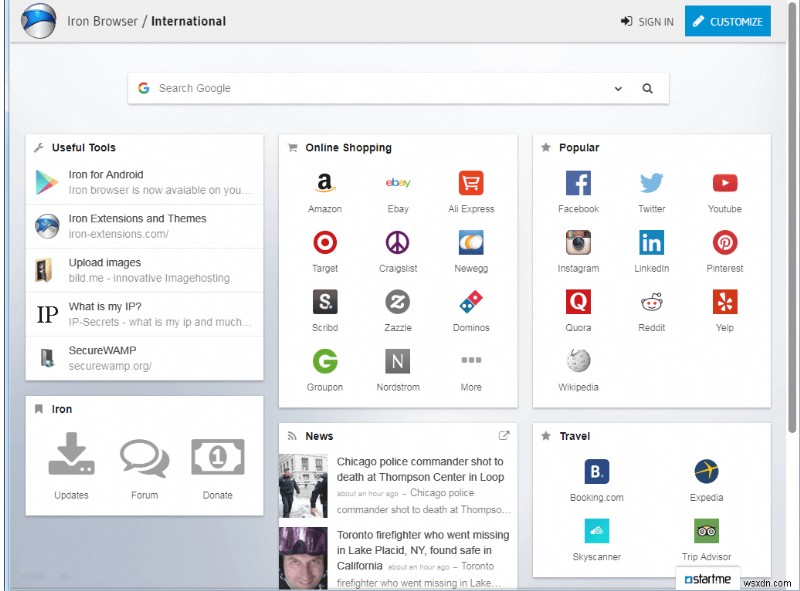Viewport: 800px width, 591px height.
Task: Open the Quora shortcut
Action: click(x=578, y=302)
